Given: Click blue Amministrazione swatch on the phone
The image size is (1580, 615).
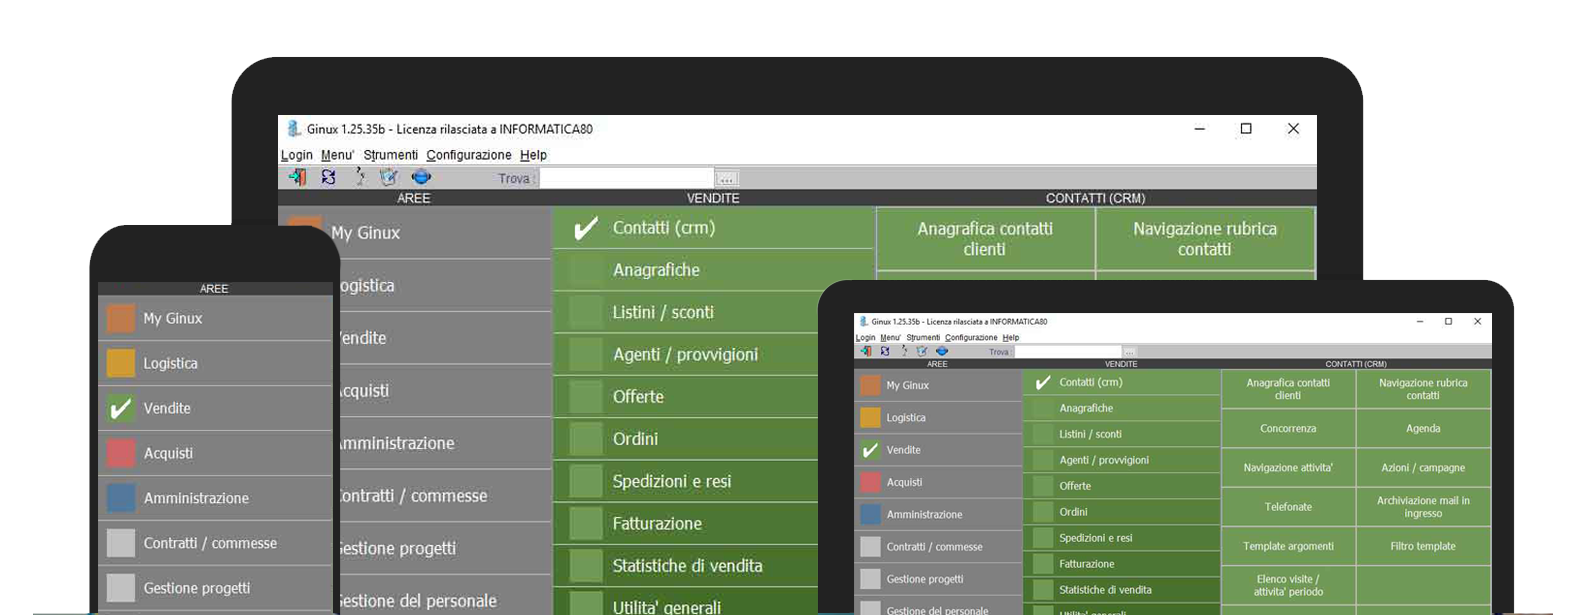Looking at the screenshot, I should click(121, 498).
